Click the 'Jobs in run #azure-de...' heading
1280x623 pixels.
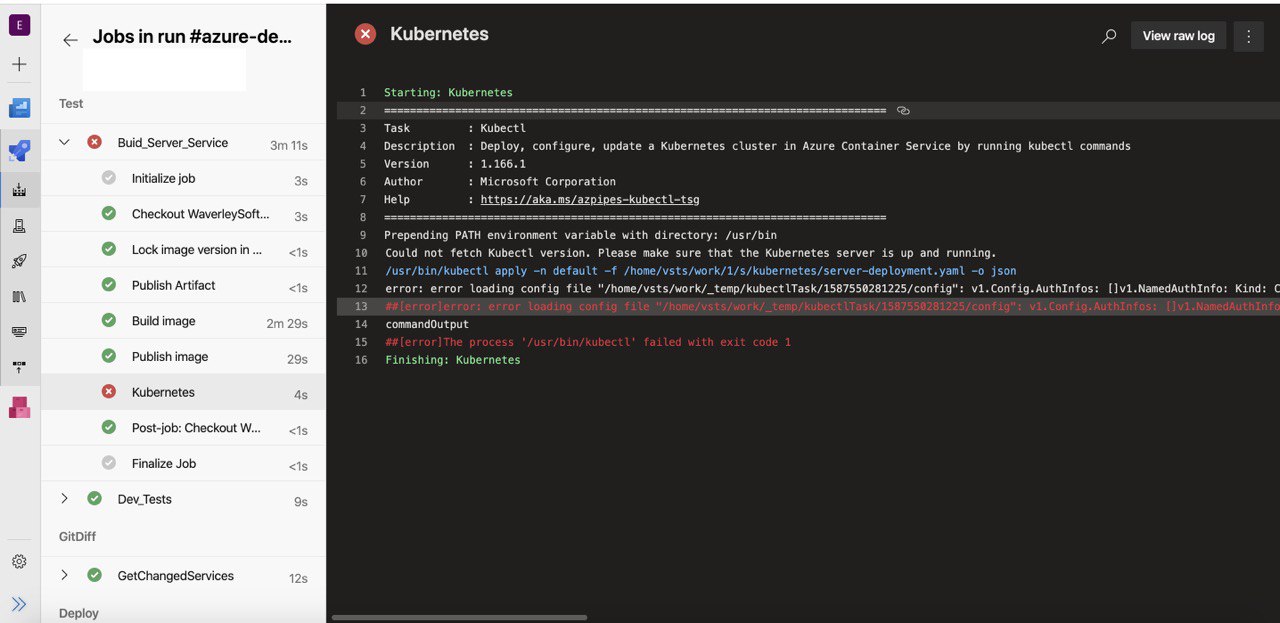[x=192, y=37]
